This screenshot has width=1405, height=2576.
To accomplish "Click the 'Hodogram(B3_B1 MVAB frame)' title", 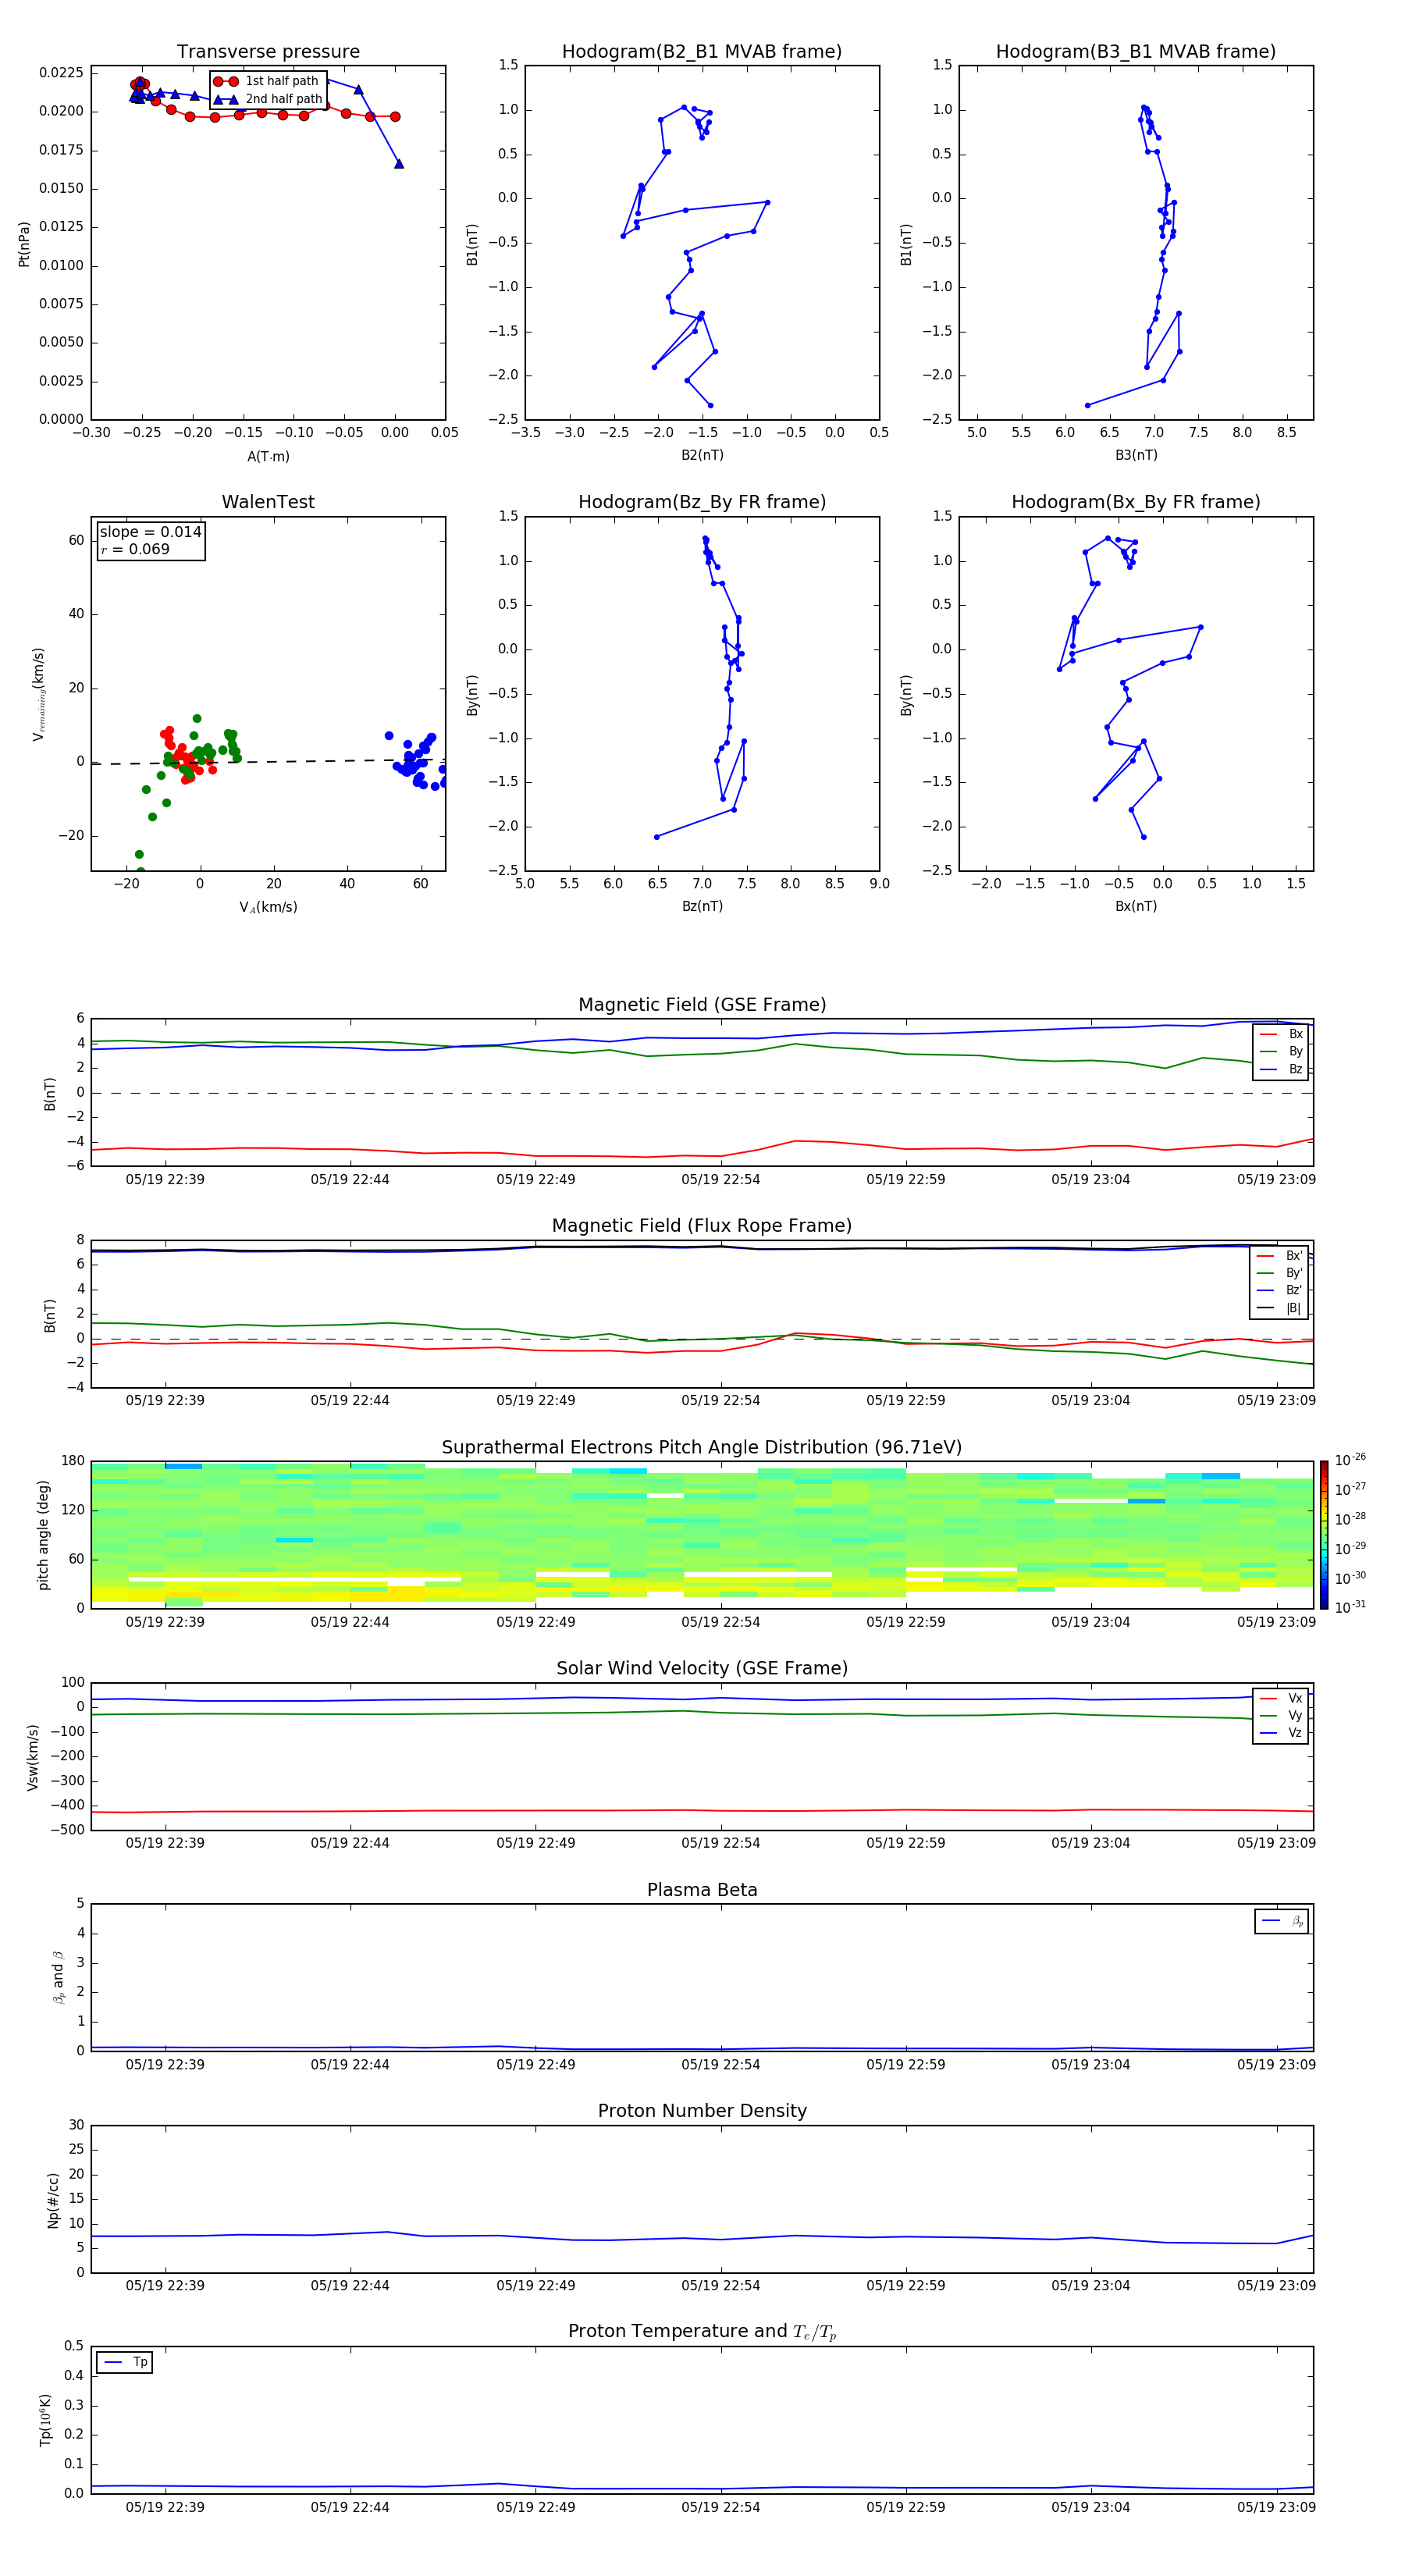I will (x=1136, y=52).
